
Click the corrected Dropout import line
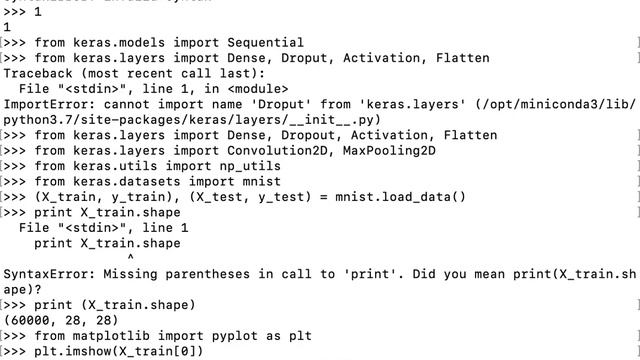tap(250, 135)
